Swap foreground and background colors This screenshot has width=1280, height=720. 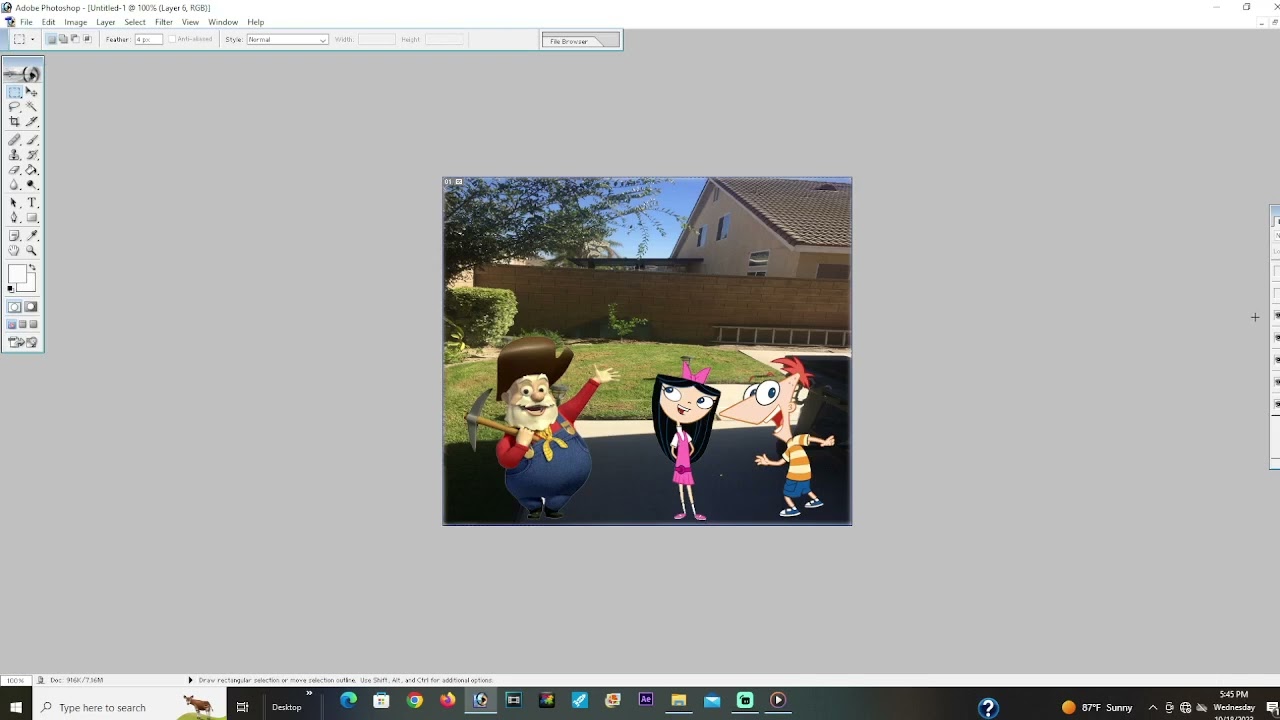coord(33,268)
